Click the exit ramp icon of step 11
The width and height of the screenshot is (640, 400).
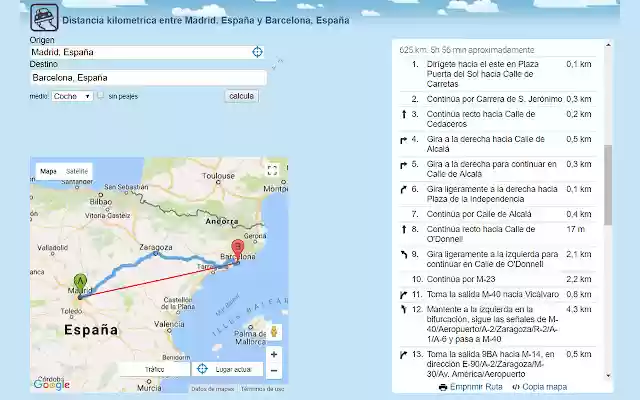404,295
